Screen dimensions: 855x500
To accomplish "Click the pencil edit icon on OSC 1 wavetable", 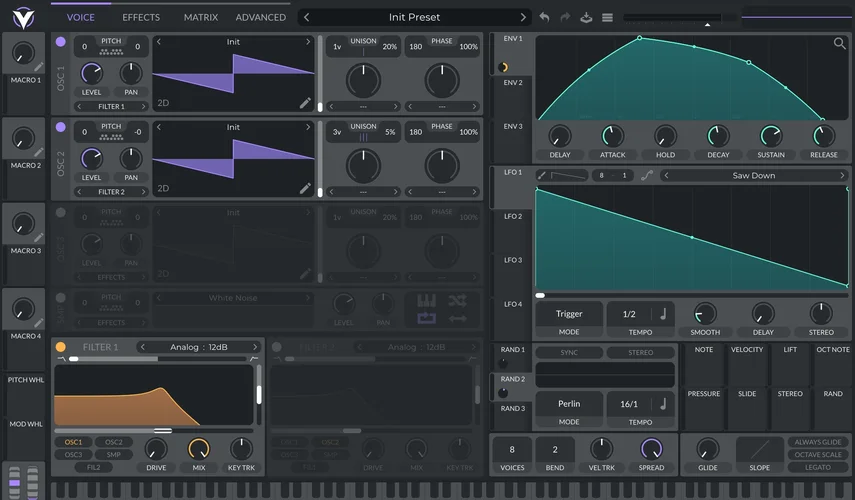I will [305, 103].
